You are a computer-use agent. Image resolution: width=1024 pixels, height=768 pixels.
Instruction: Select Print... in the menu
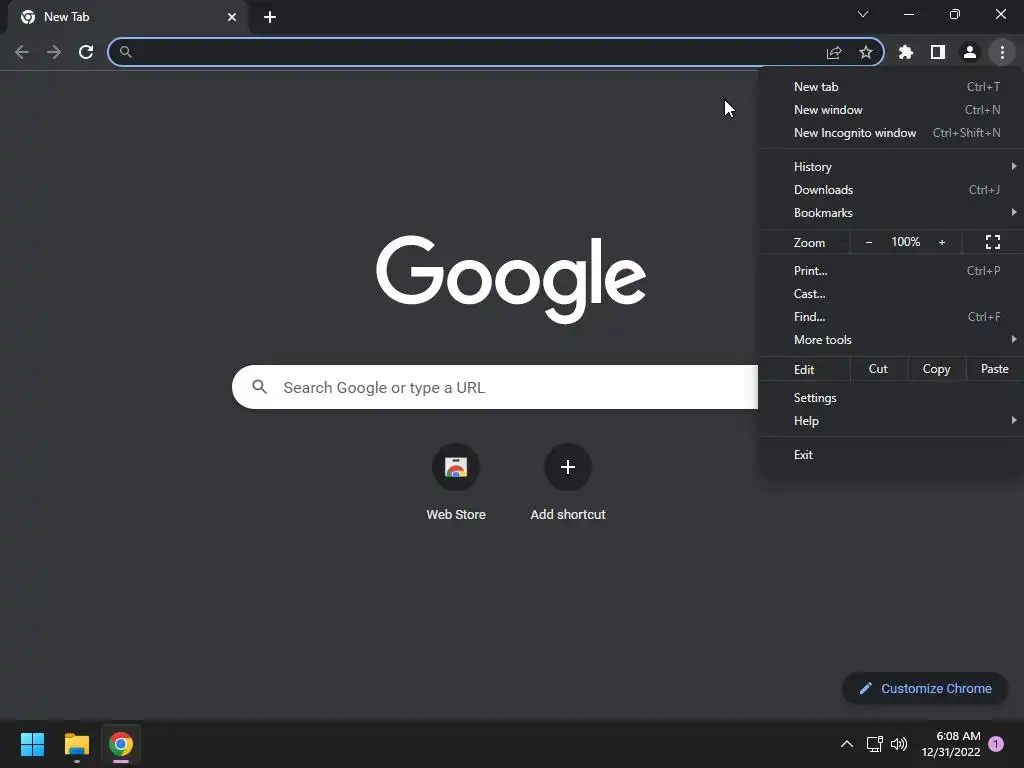coord(891,270)
